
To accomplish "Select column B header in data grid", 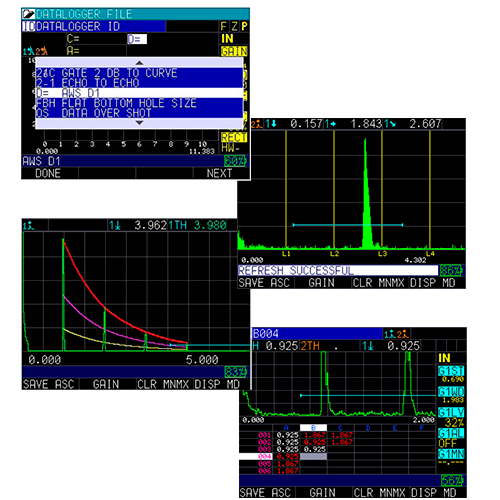I will pos(313,428).
